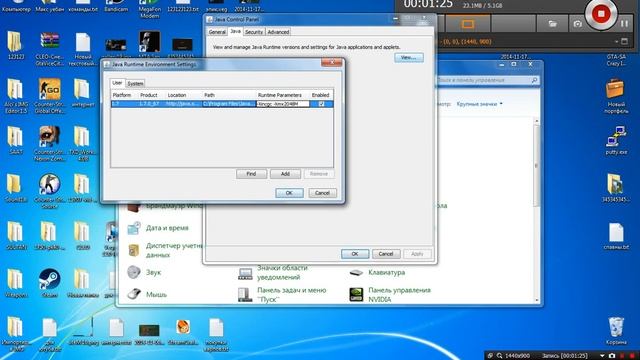Open Клавиатура keyboard settings in Control Panel
This screenshot has width=640, height=360.
click(387, 272)
